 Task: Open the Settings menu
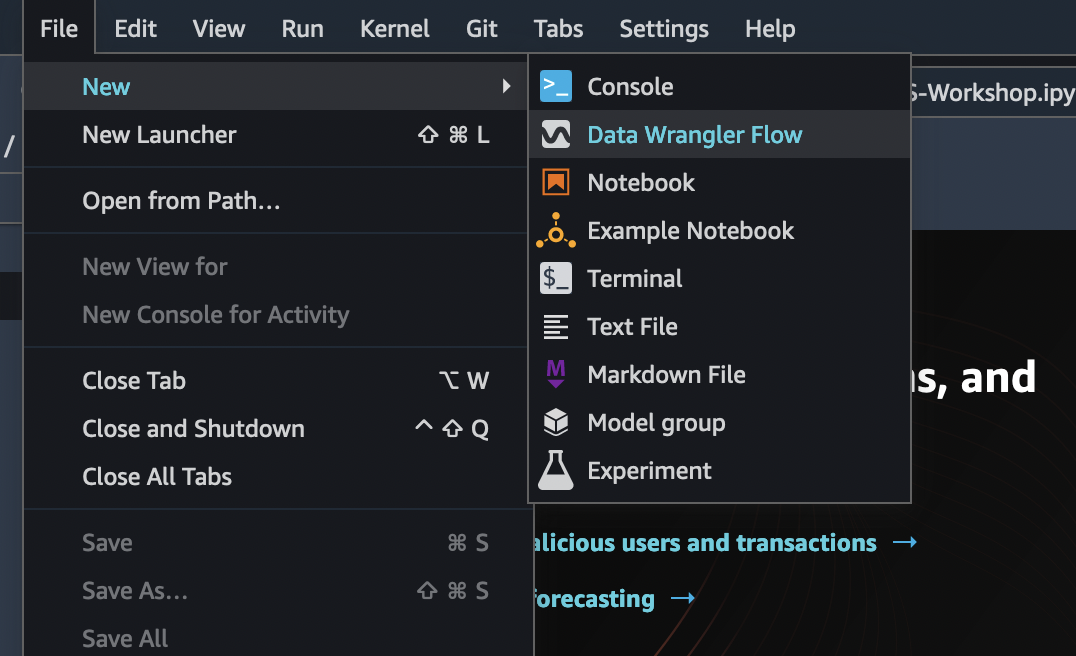click(663, 28)
